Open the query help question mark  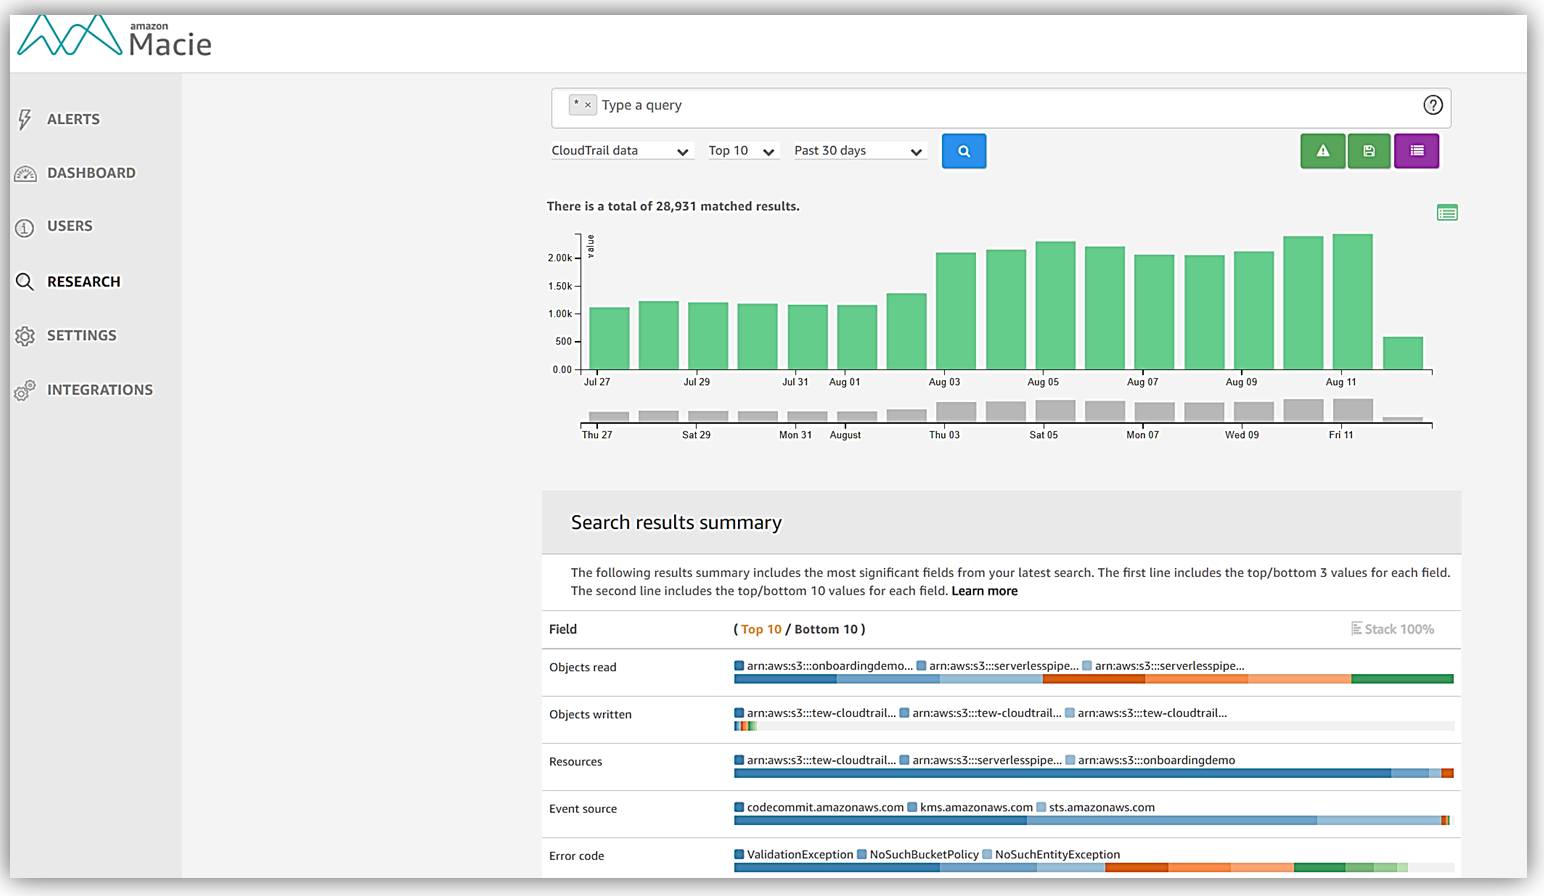click(x=1432, y=105)
